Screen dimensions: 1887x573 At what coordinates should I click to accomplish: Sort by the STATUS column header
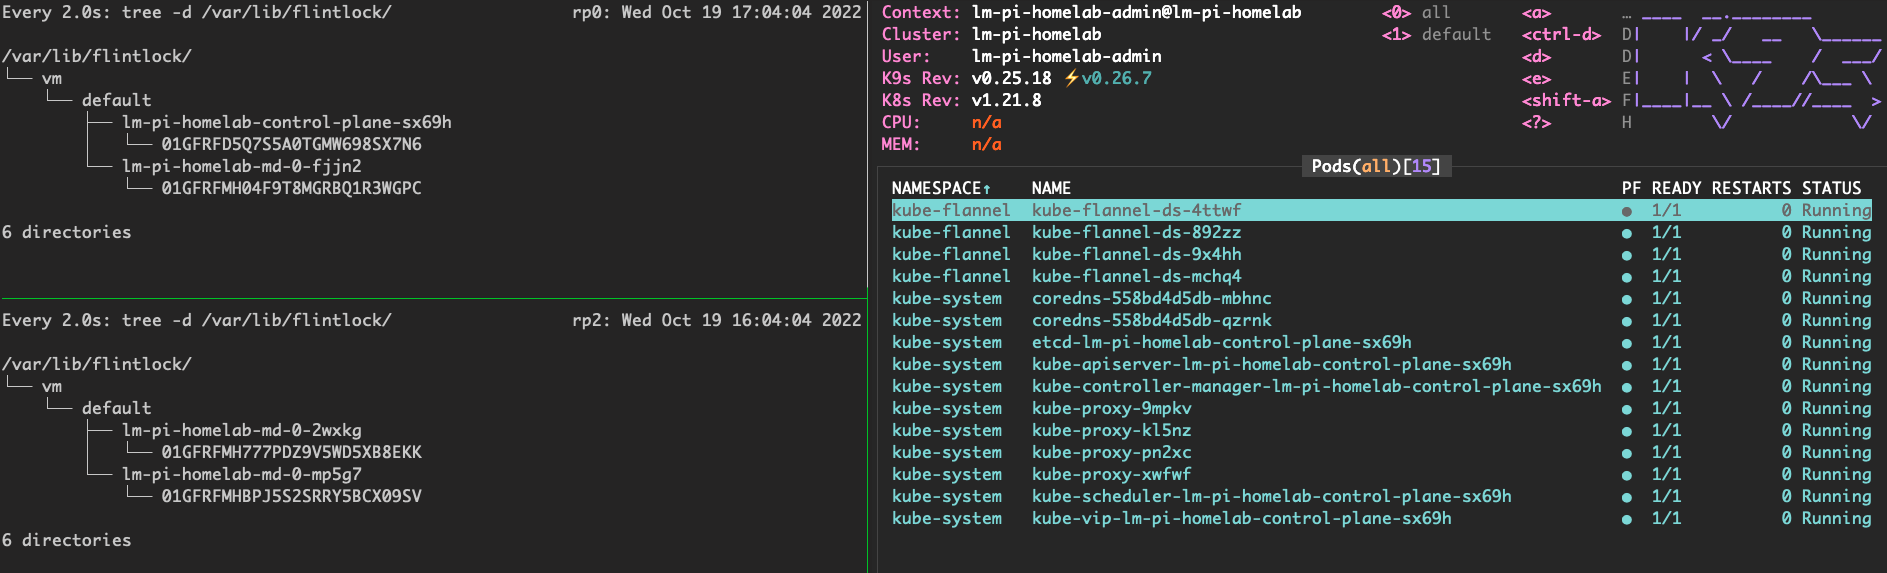1831,188
